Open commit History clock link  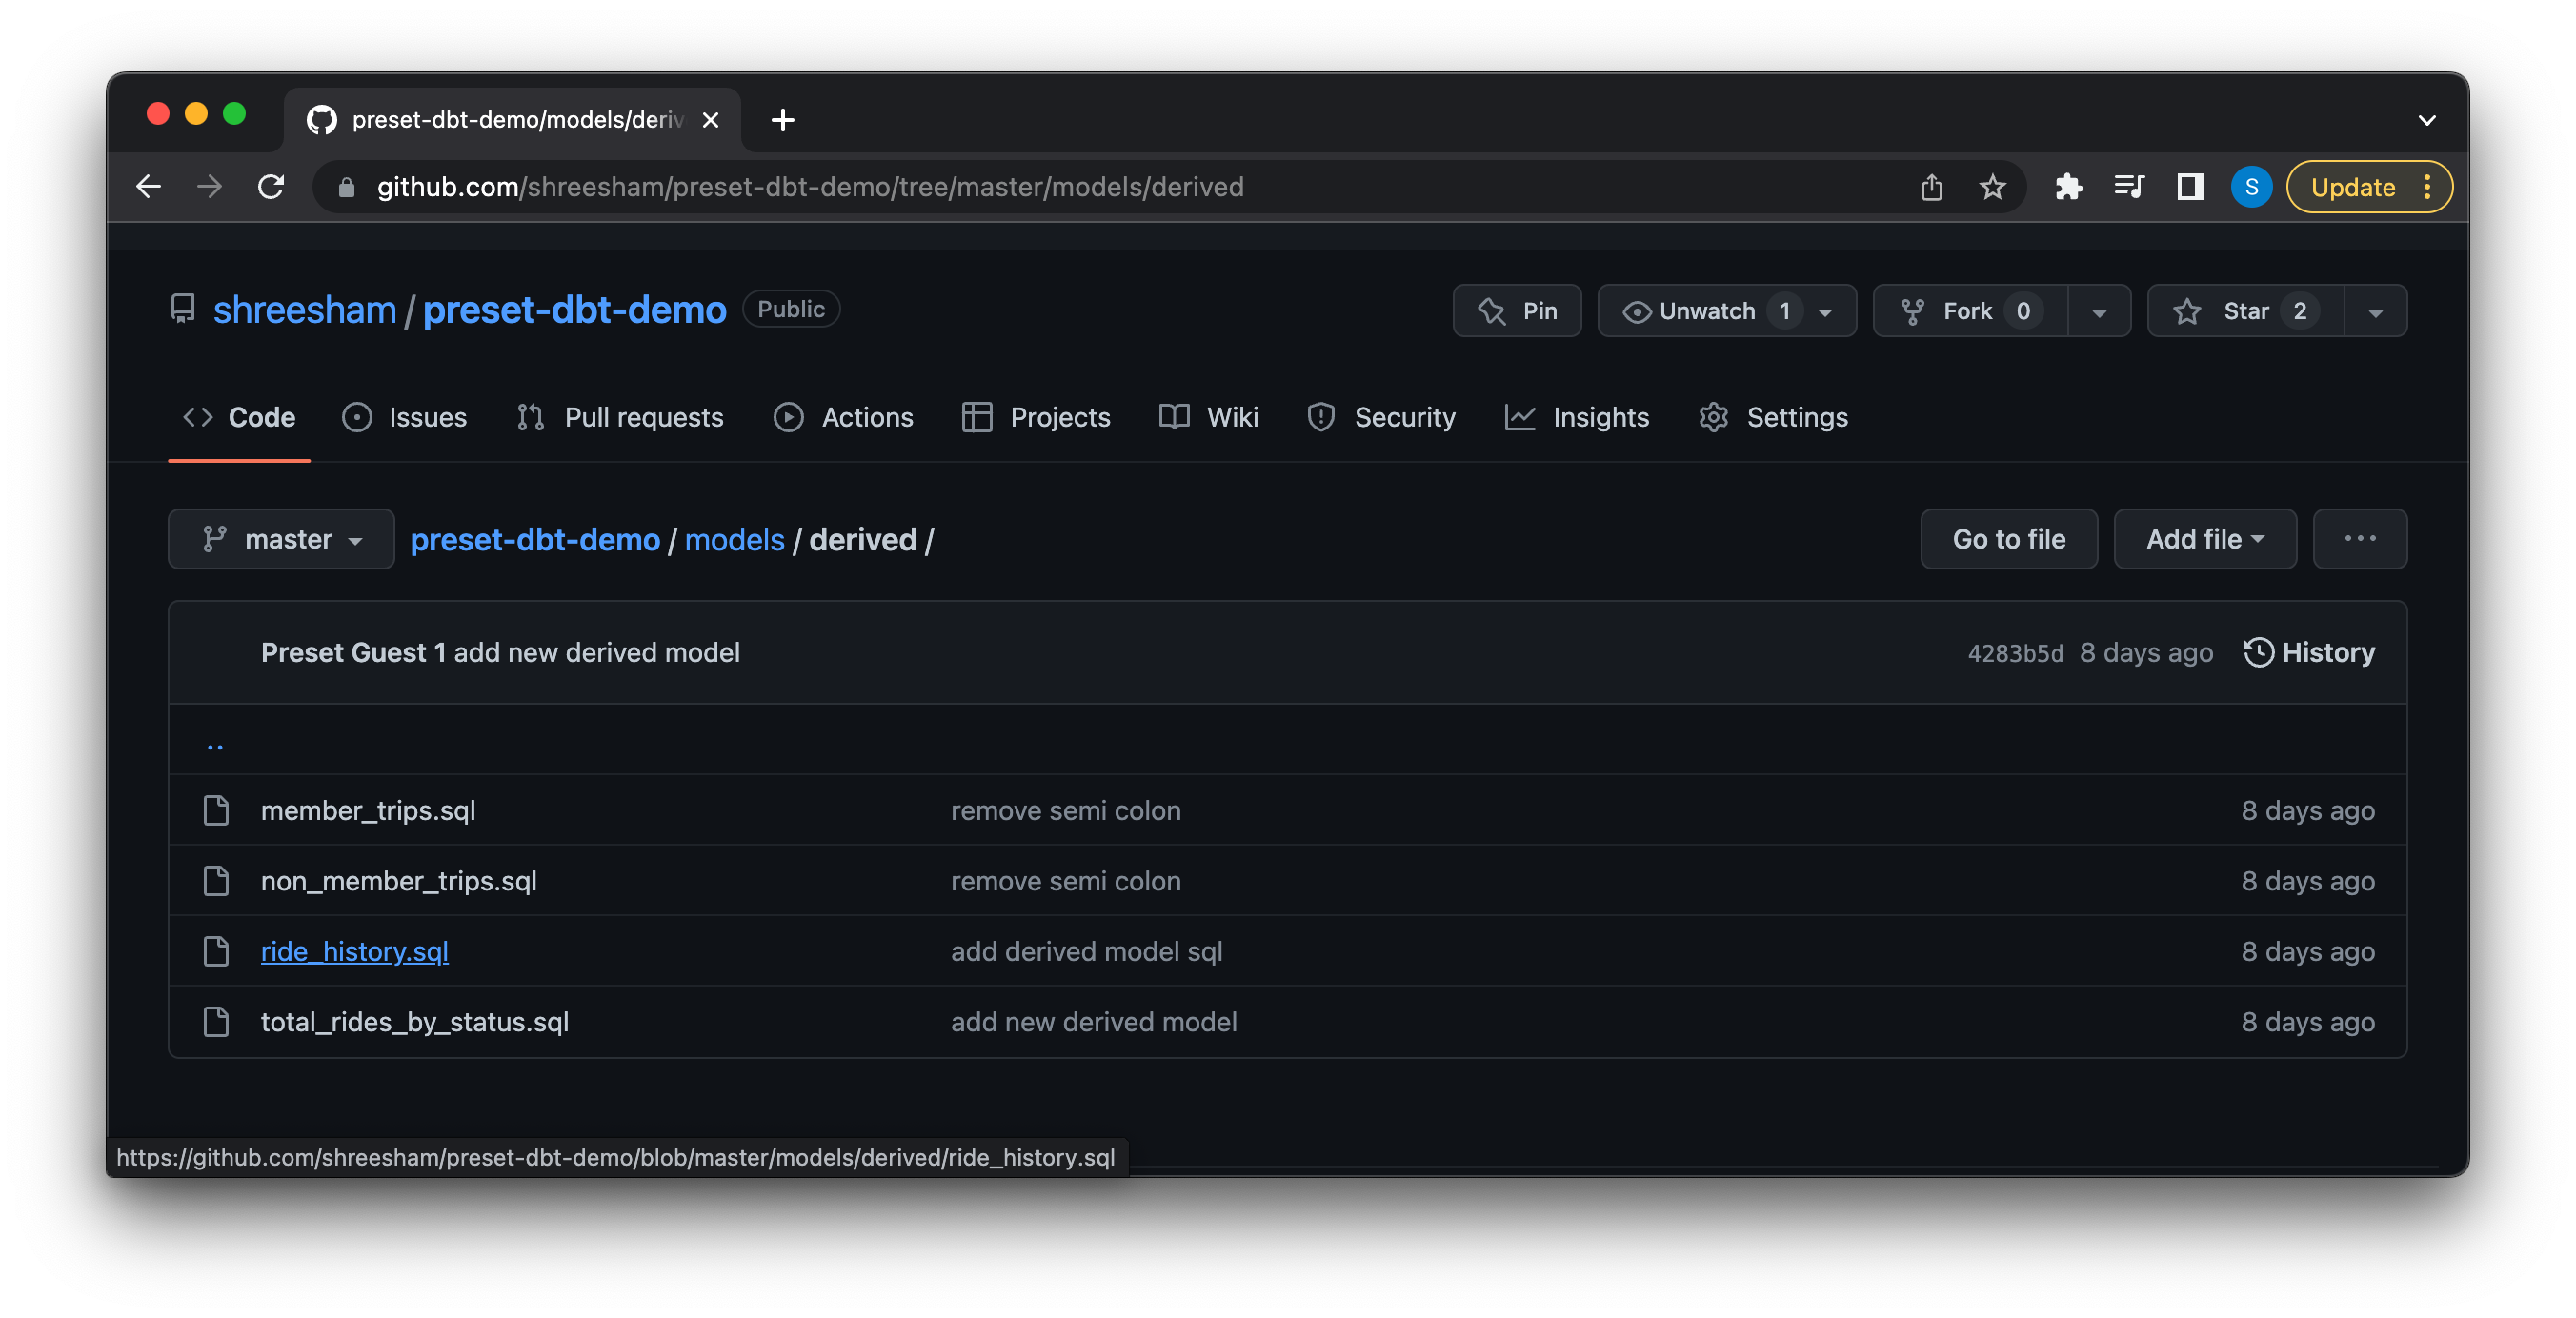coord(2309,653)
